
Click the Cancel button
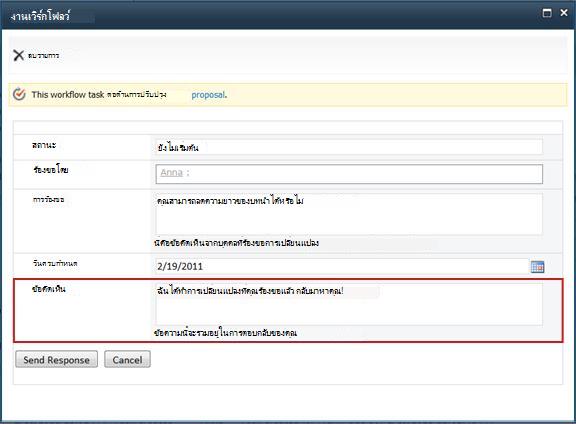pyautogui.click(x=127, y=359)
